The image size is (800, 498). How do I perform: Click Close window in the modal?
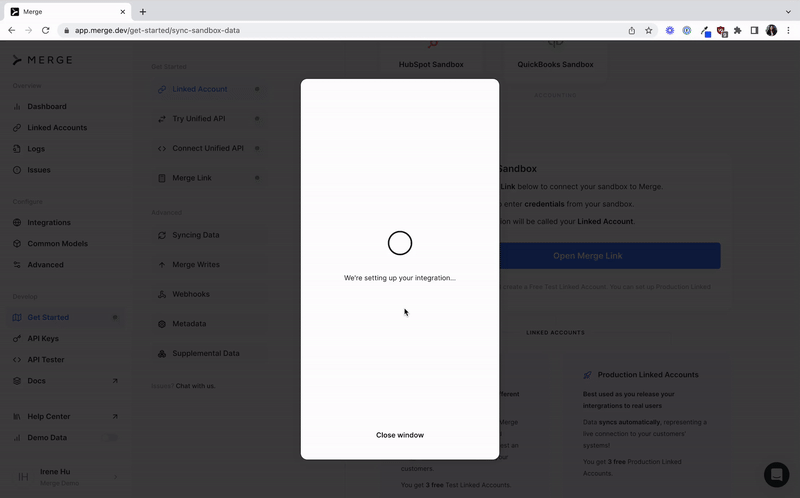coord(400,435)
